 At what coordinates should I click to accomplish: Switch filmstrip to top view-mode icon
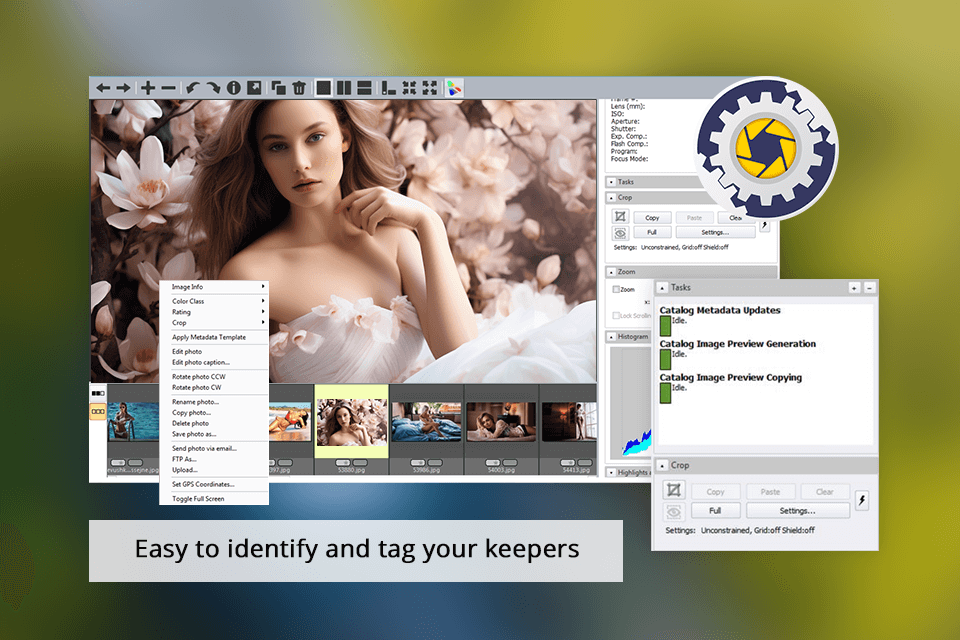tap(98, 393)
